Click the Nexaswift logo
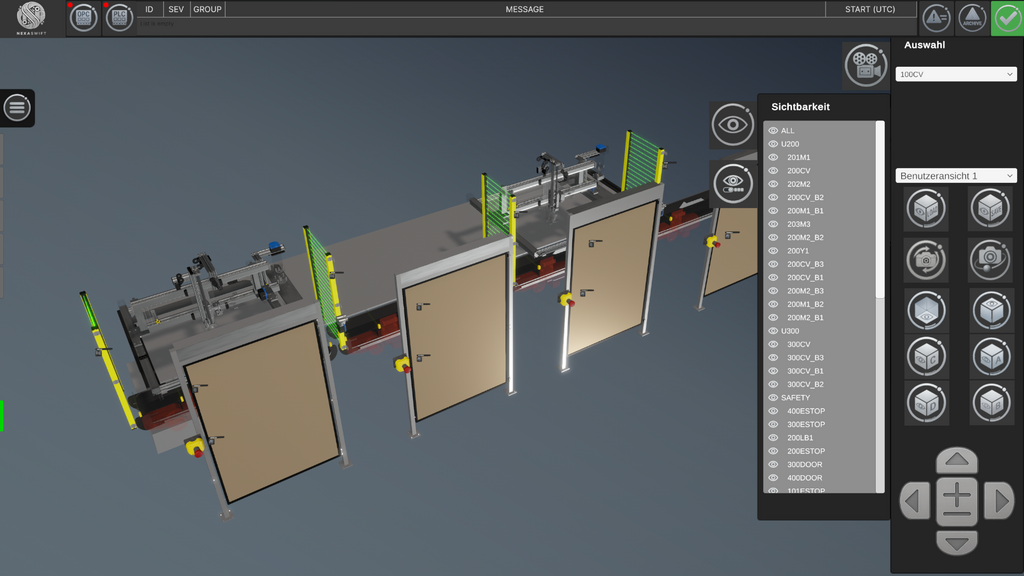 31,18
